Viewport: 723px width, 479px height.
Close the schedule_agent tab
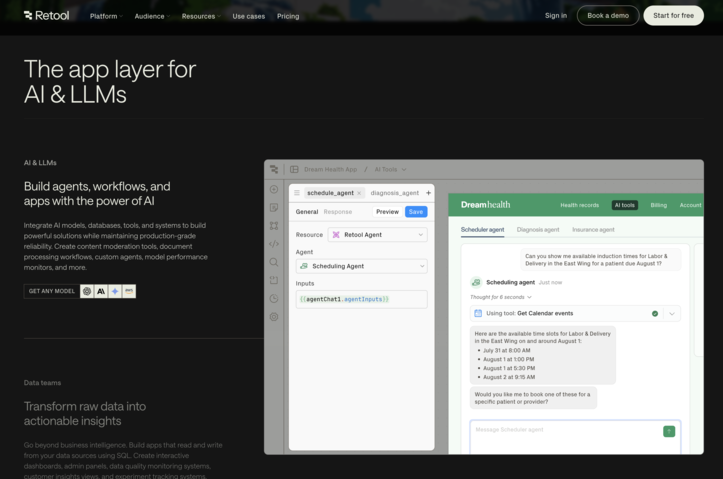pos(359,193)
